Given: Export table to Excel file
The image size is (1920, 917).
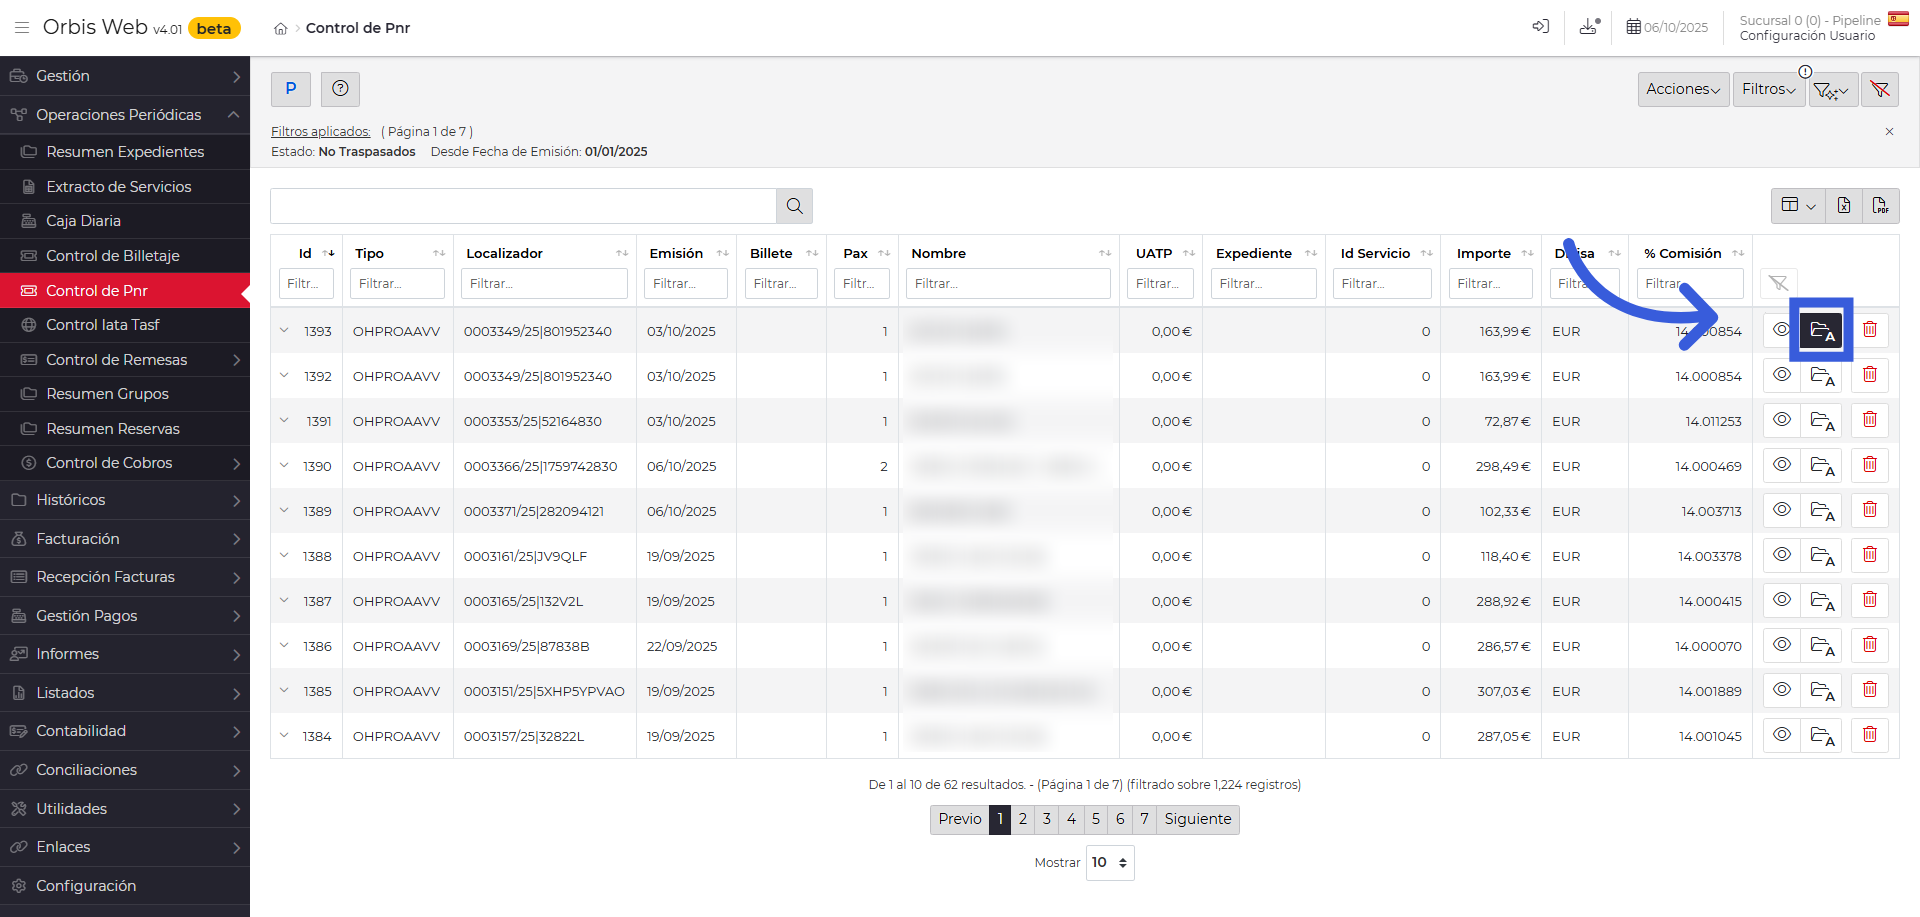Looking at the screenshot, I should pos(1843,205).
